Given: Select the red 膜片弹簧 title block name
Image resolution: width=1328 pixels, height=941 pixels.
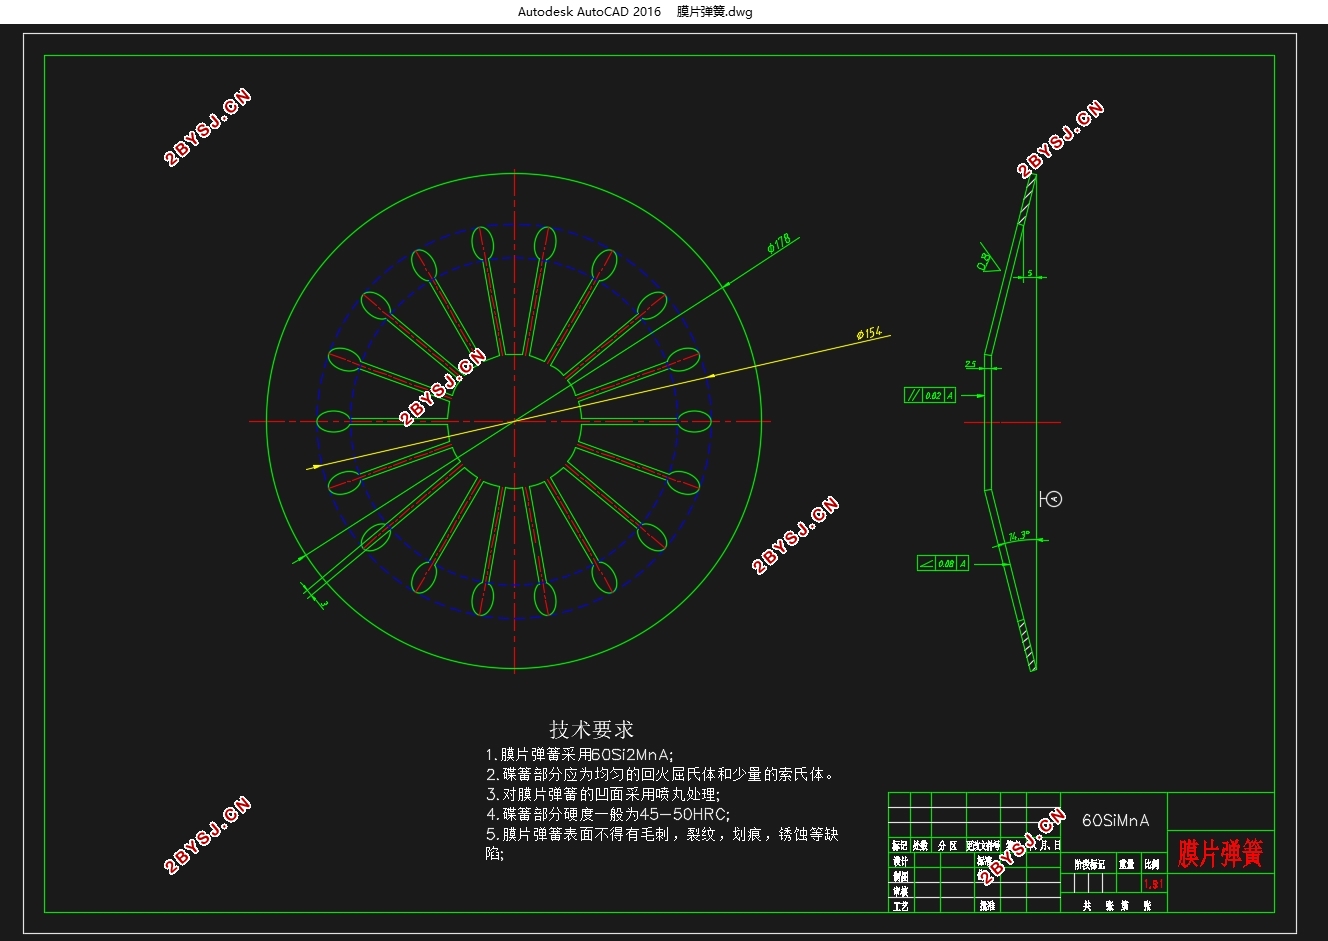Looking at the screenshot, I should [x=1220, y=853].
